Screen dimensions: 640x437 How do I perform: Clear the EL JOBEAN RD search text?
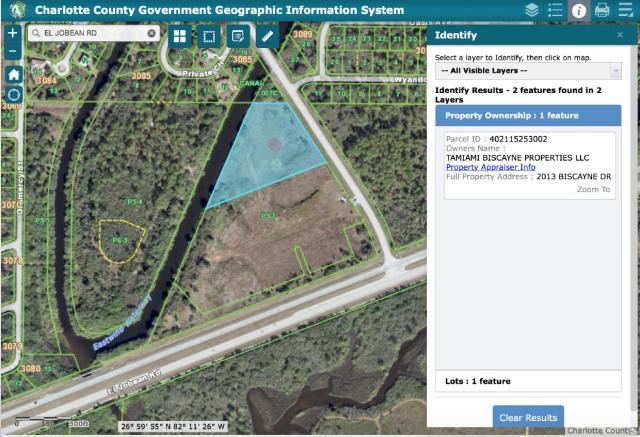pyautogui.click(x=151, y=33)
